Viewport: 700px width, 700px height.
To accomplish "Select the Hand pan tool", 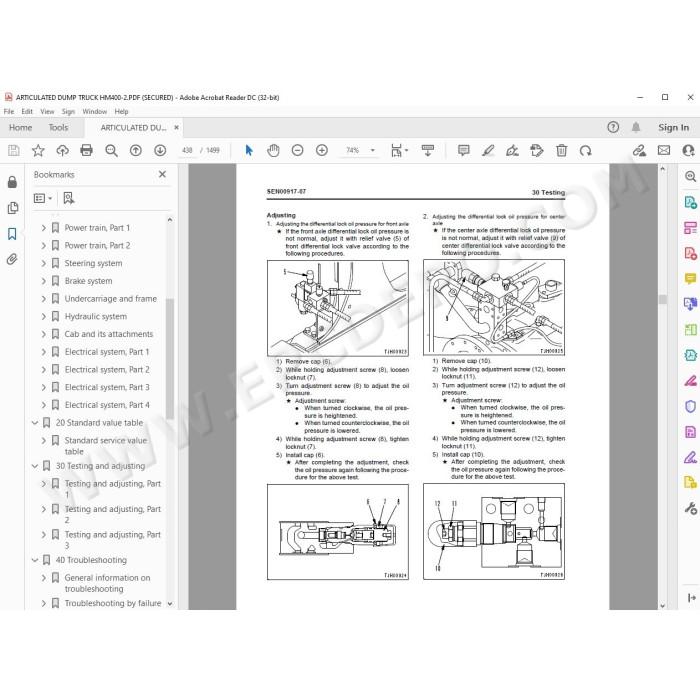I will pos(273,150).
